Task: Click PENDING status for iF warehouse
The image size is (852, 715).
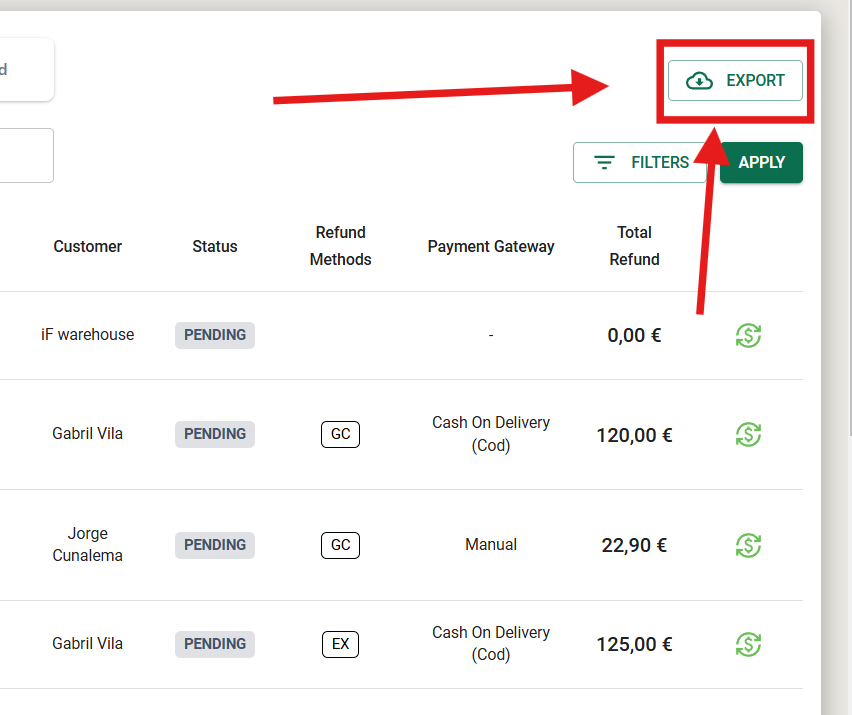Action: click(215, 335)
